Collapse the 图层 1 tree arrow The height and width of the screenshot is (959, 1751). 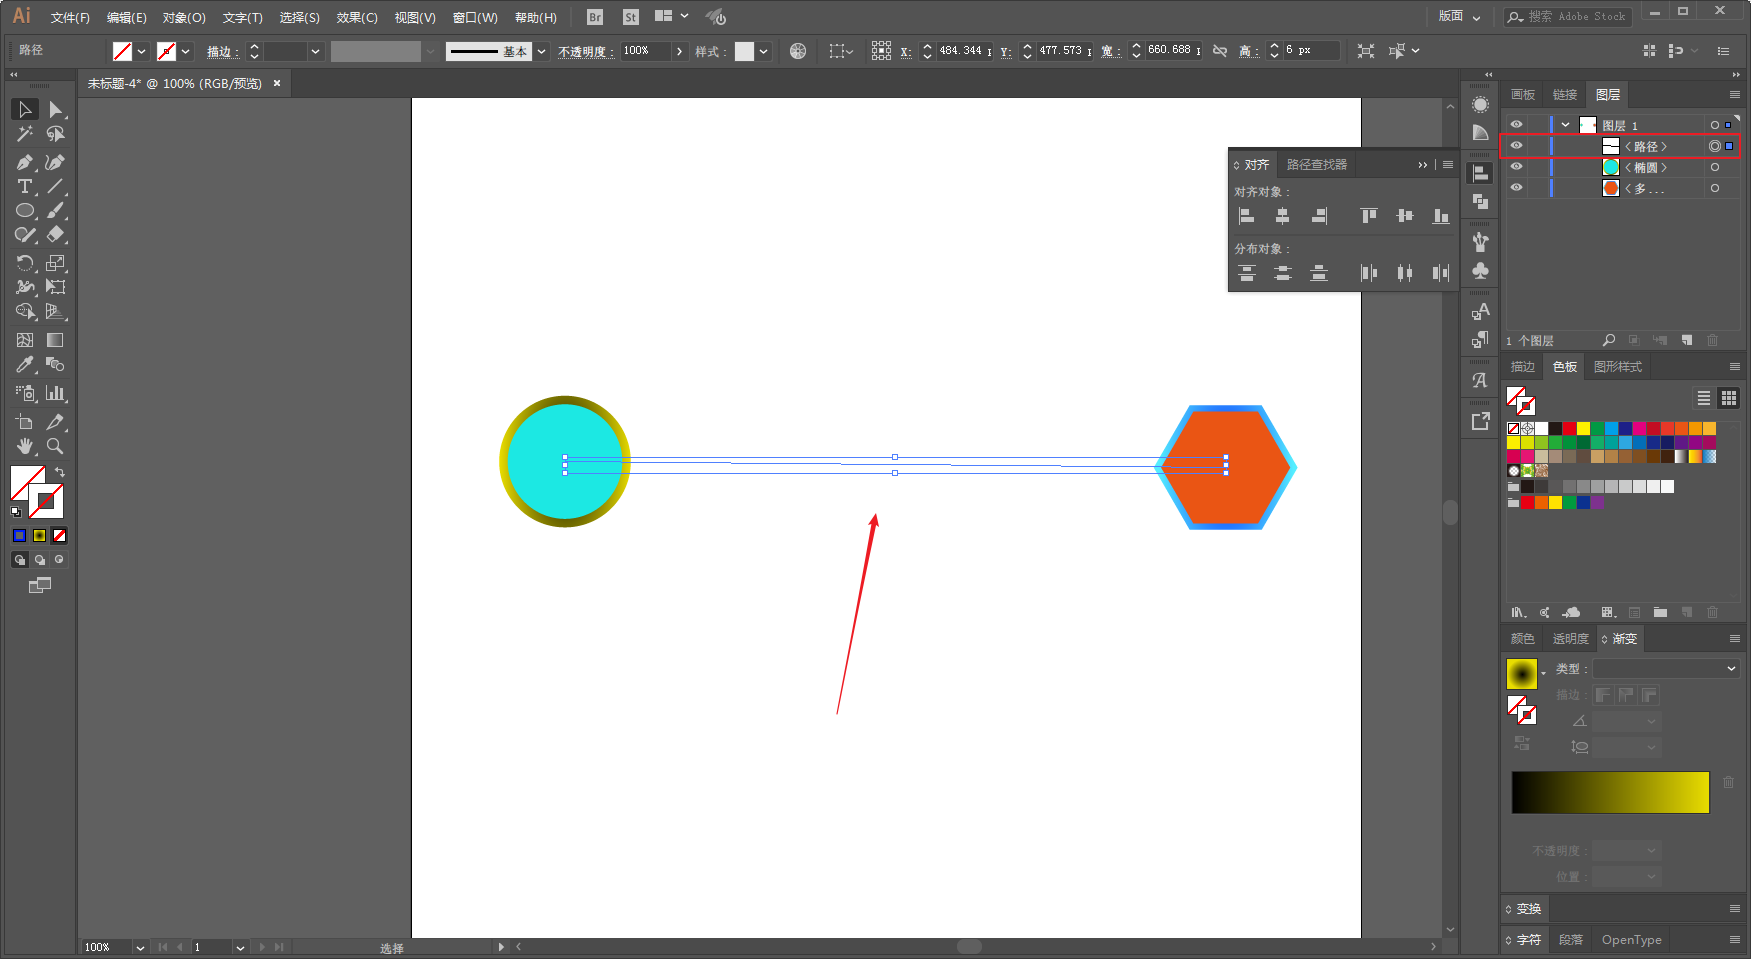coord(1566,125)
